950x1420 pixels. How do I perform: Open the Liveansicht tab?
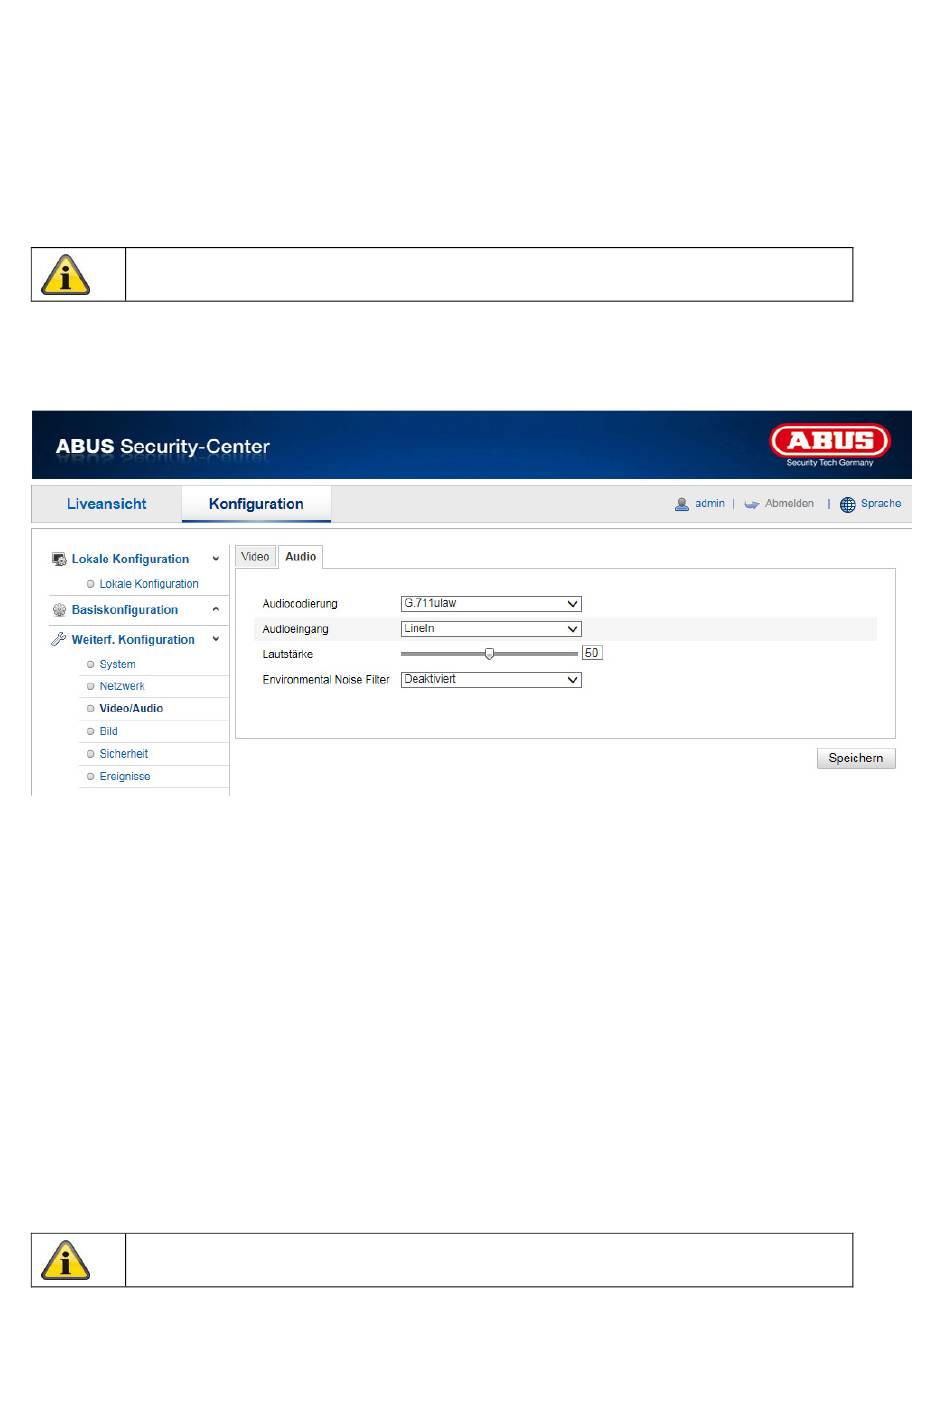click(x=106, y=504)
